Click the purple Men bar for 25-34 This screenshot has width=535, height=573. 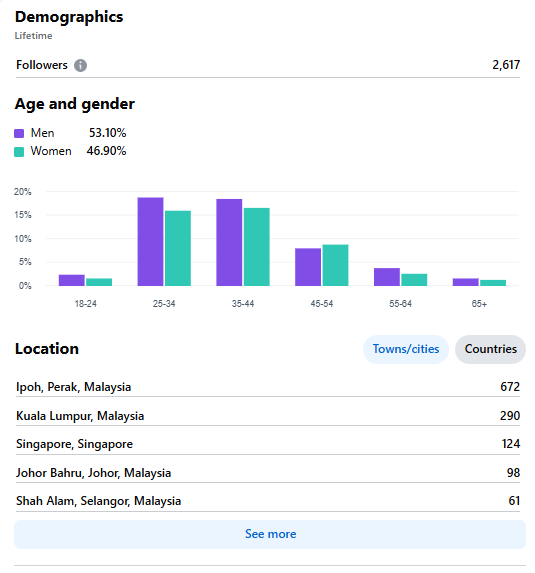[150, 242]
